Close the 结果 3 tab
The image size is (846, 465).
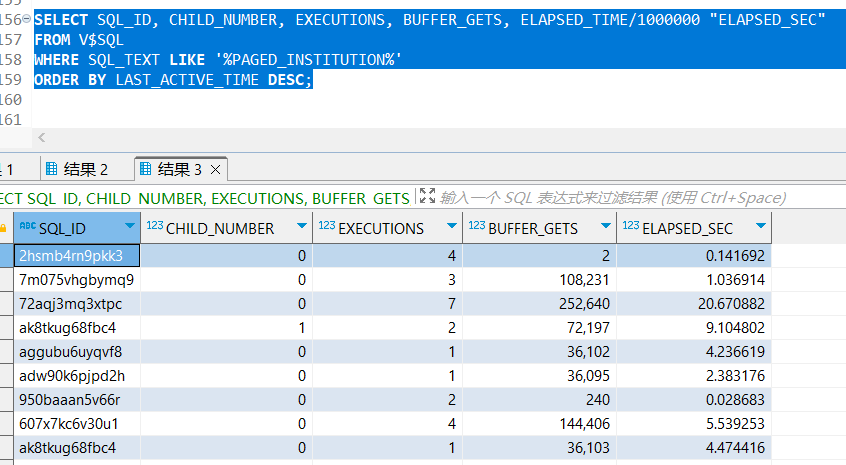(x=215, y=170)
